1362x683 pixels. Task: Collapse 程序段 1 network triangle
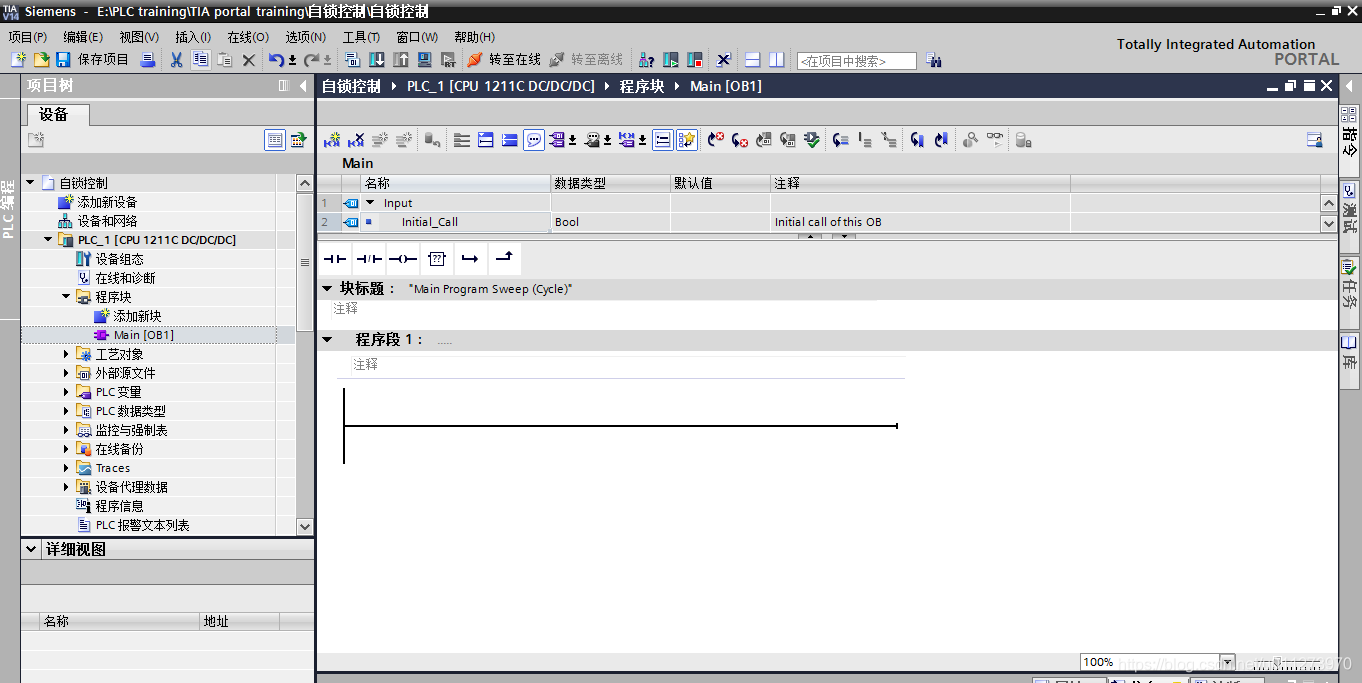click(x=327, y=340)
